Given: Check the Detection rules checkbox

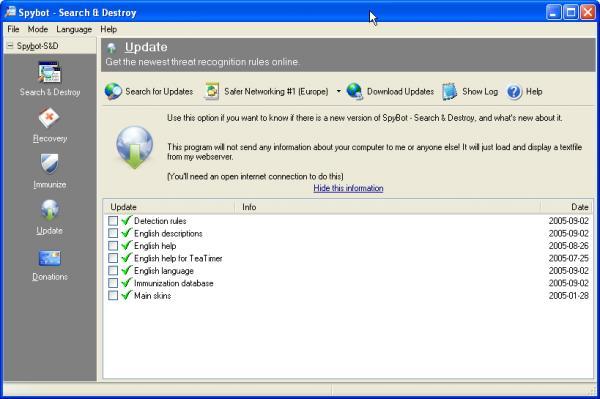Looking at the screenshot, I should tap(113, 221).
